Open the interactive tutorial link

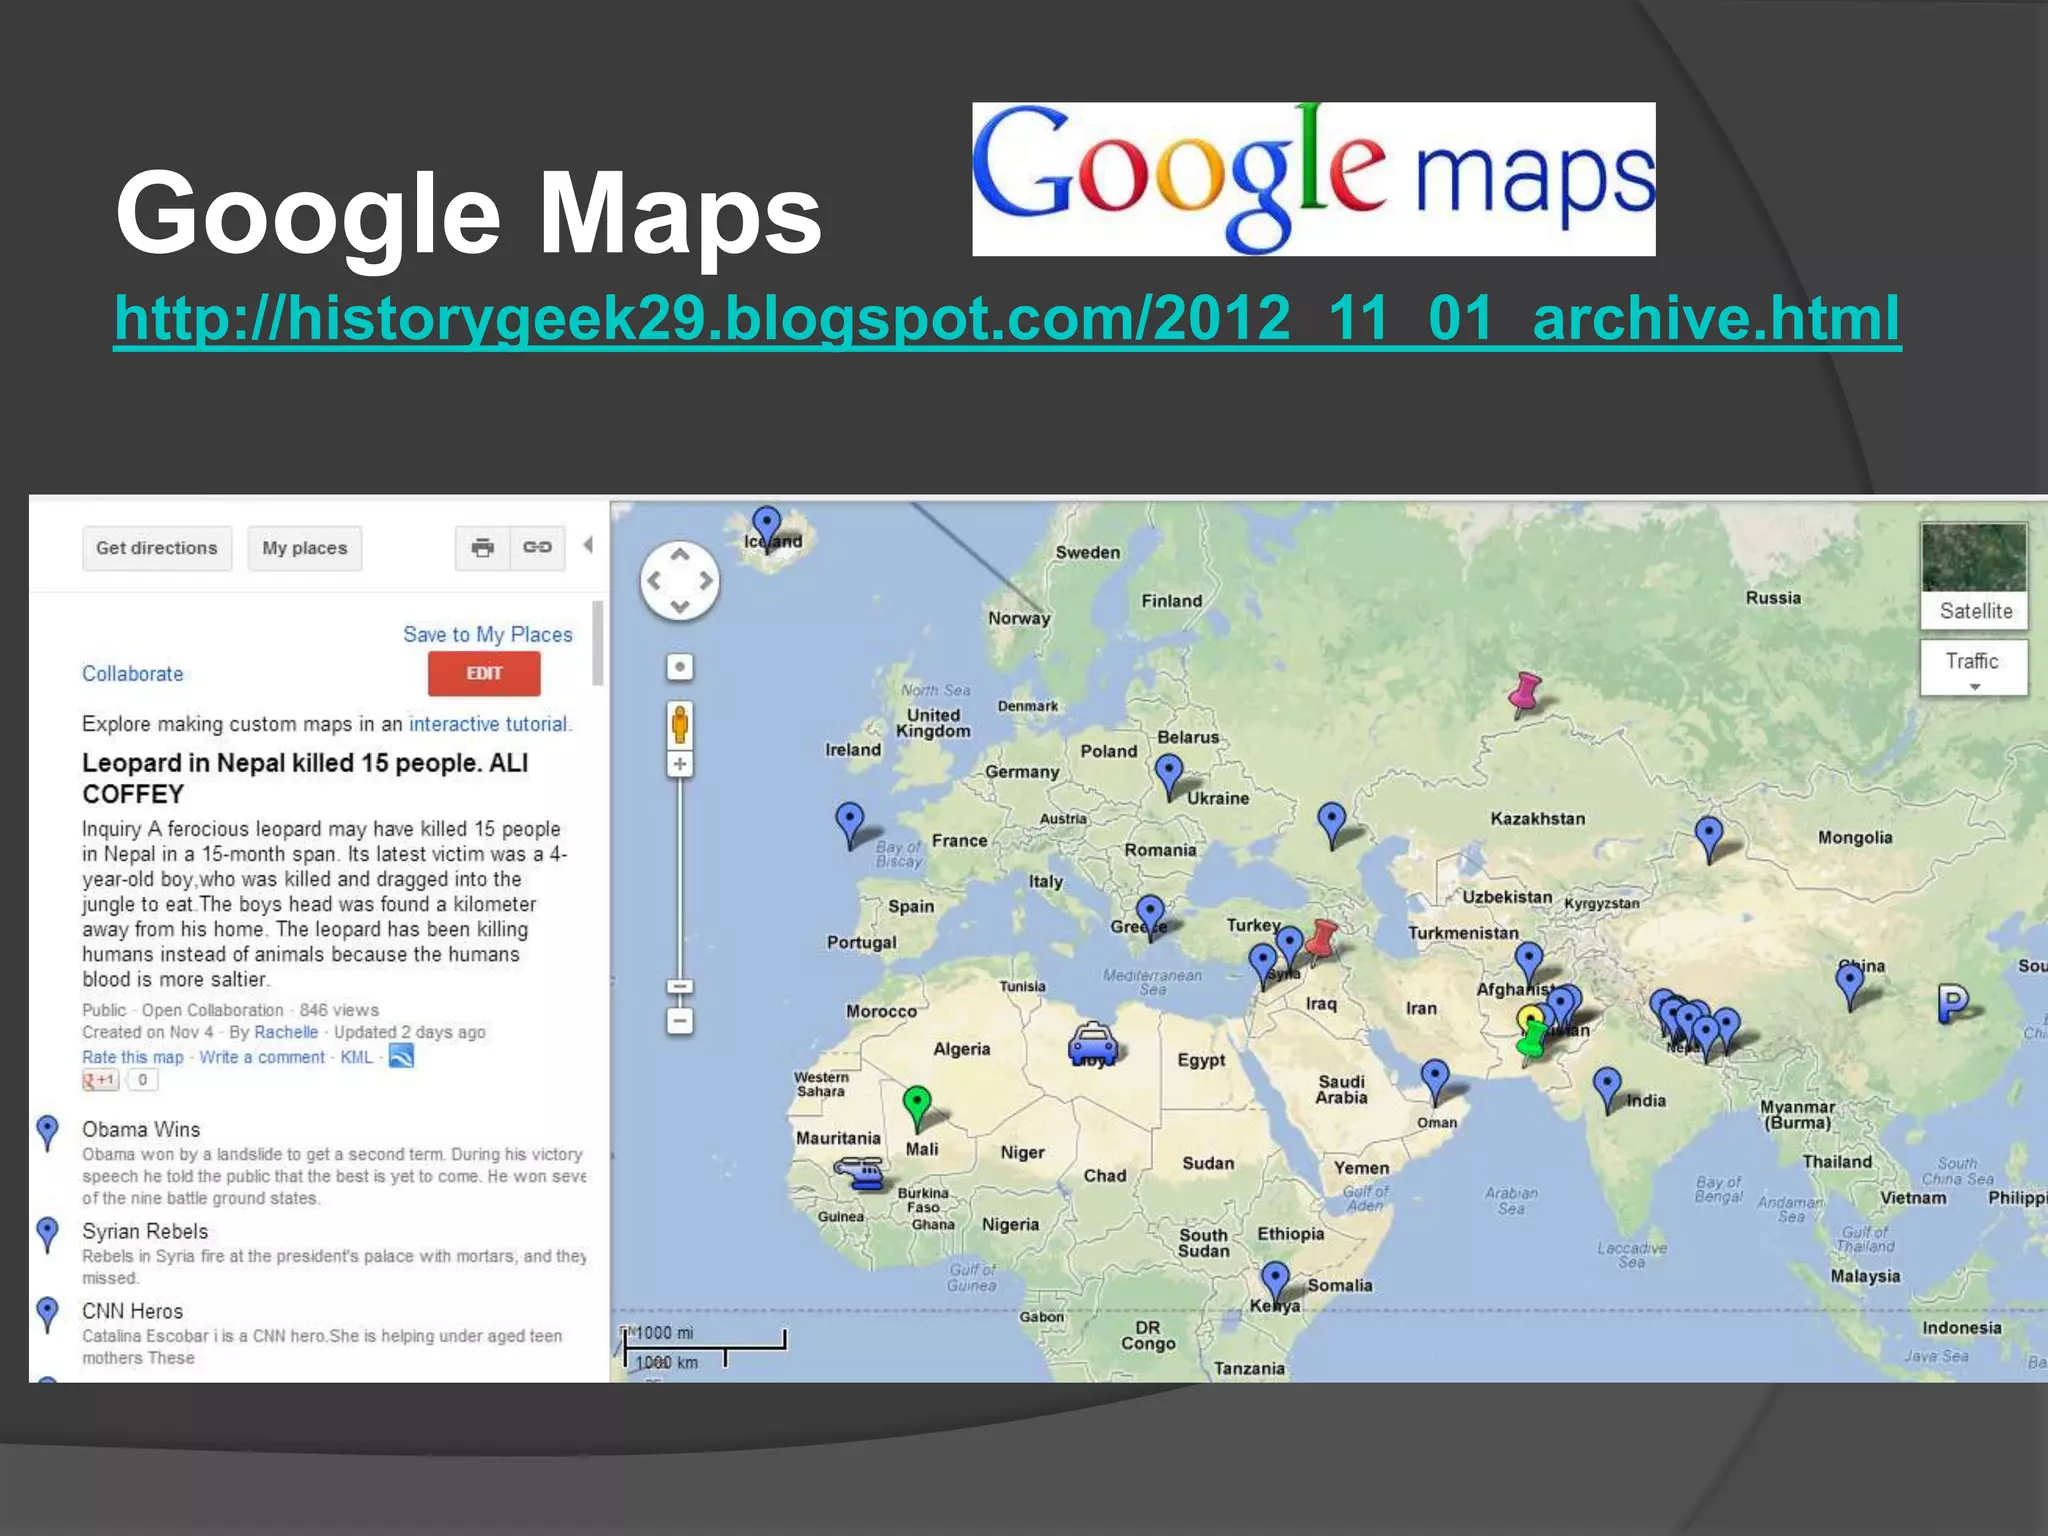(489, 724)
